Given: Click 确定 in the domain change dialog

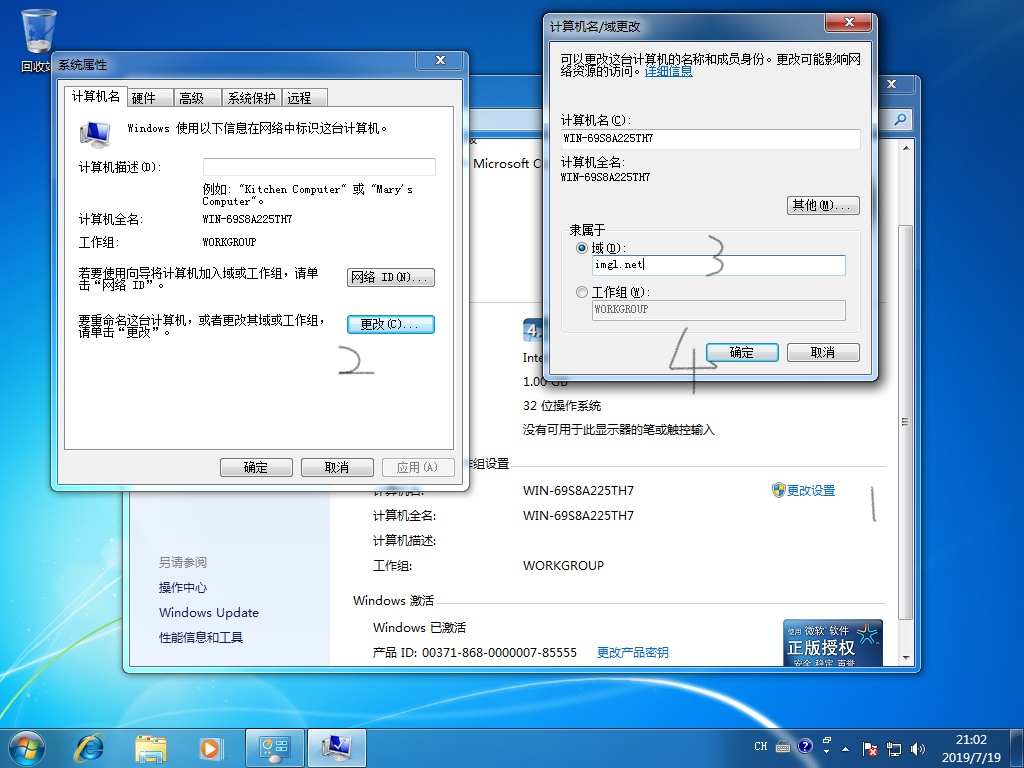Looking at the screenshot, I should click(742, 353).
